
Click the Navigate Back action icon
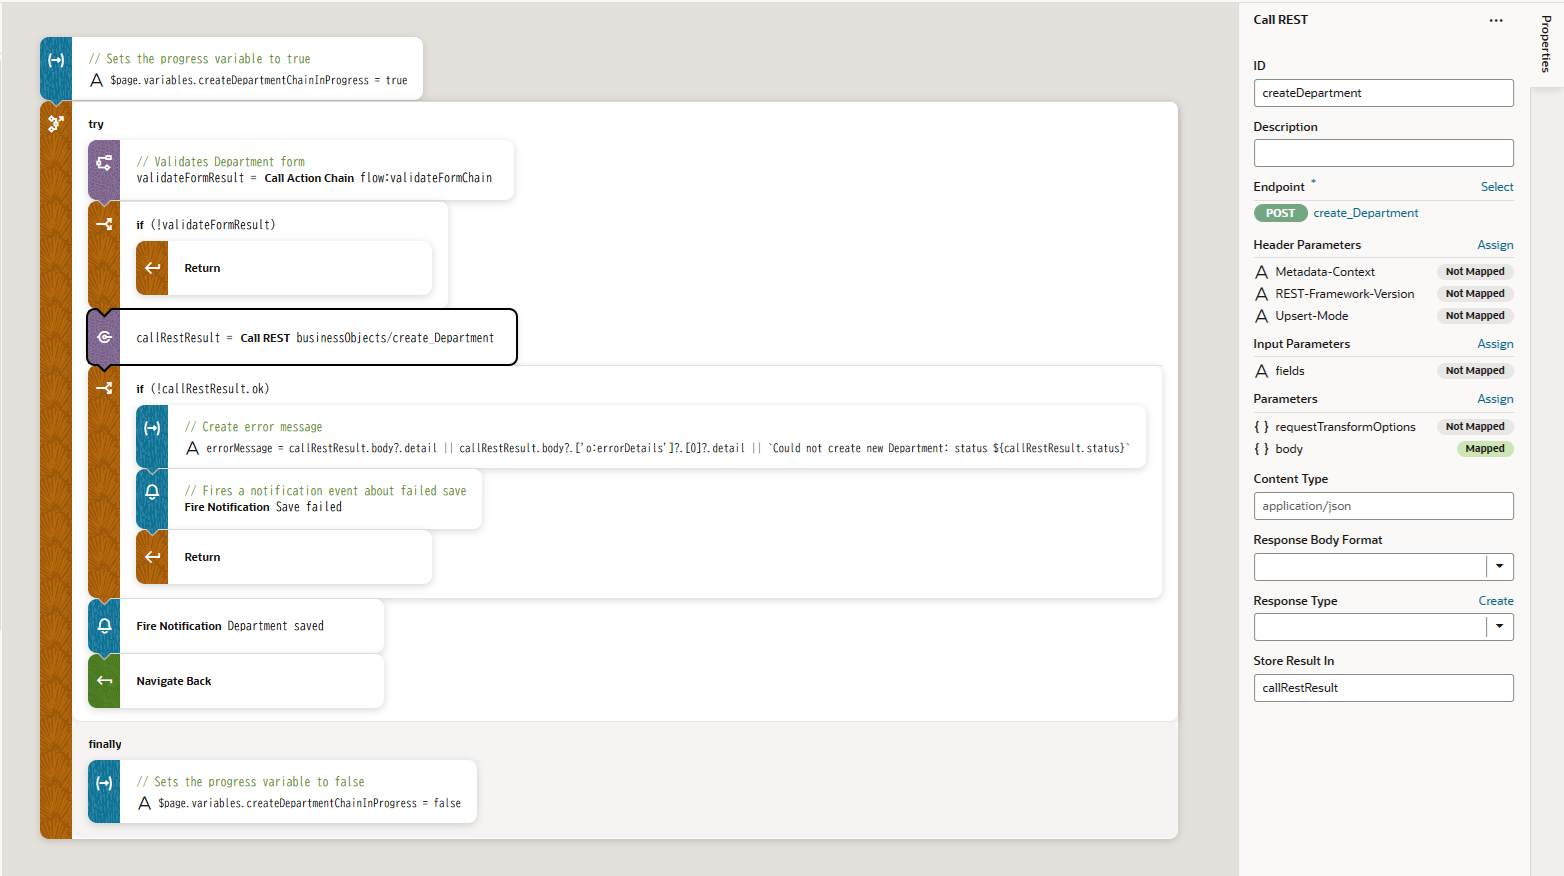[x=104, y=681]
